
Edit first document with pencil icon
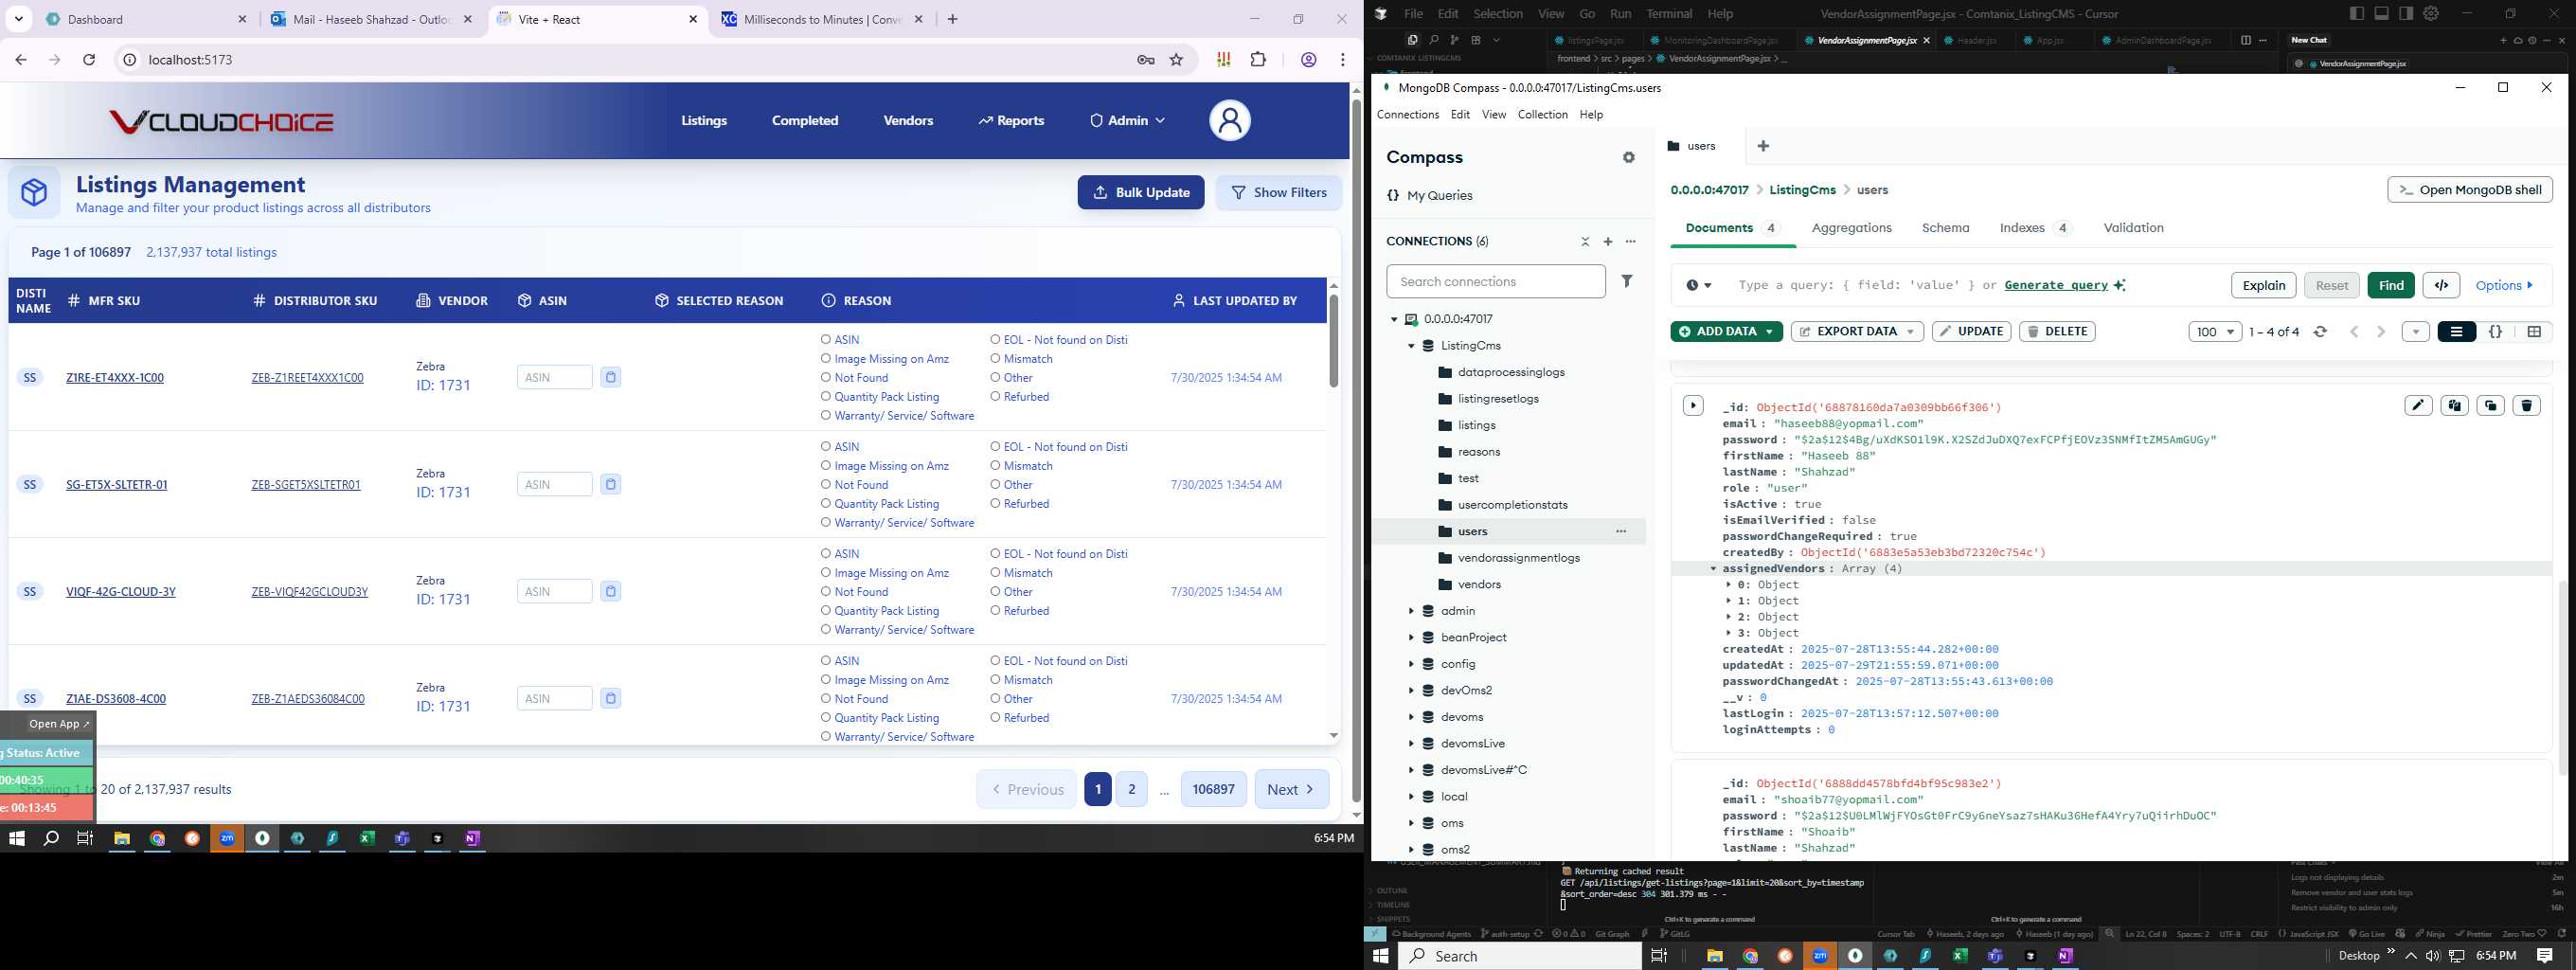click(2418, 405)
